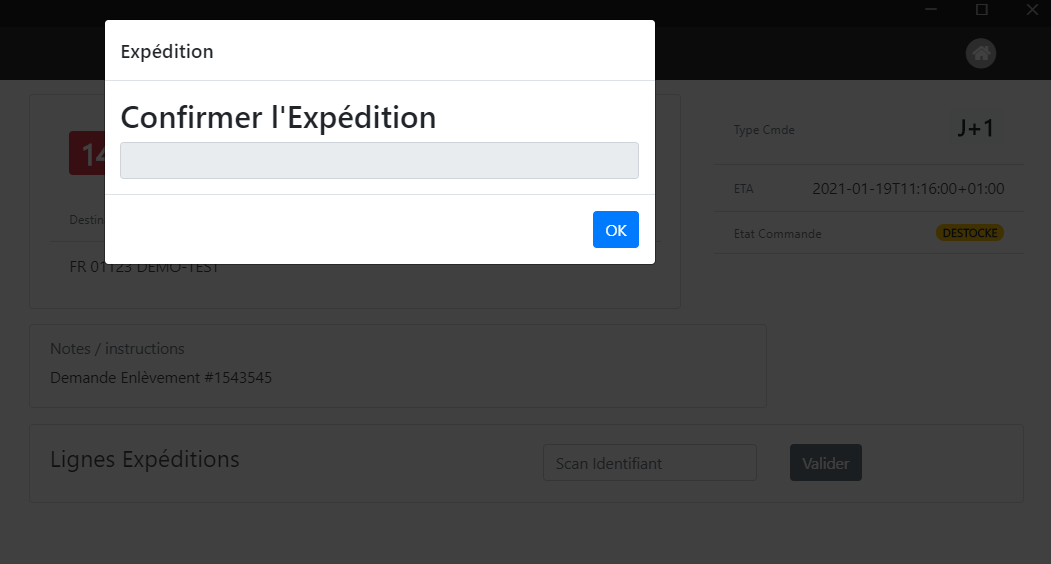Click the home icon in header
The width and height of the screenshot is (1051, 564).
981,53
